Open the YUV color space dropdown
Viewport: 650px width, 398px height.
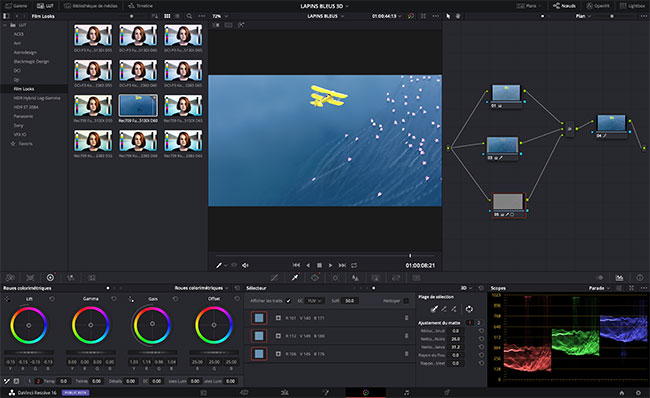(314, 301)
